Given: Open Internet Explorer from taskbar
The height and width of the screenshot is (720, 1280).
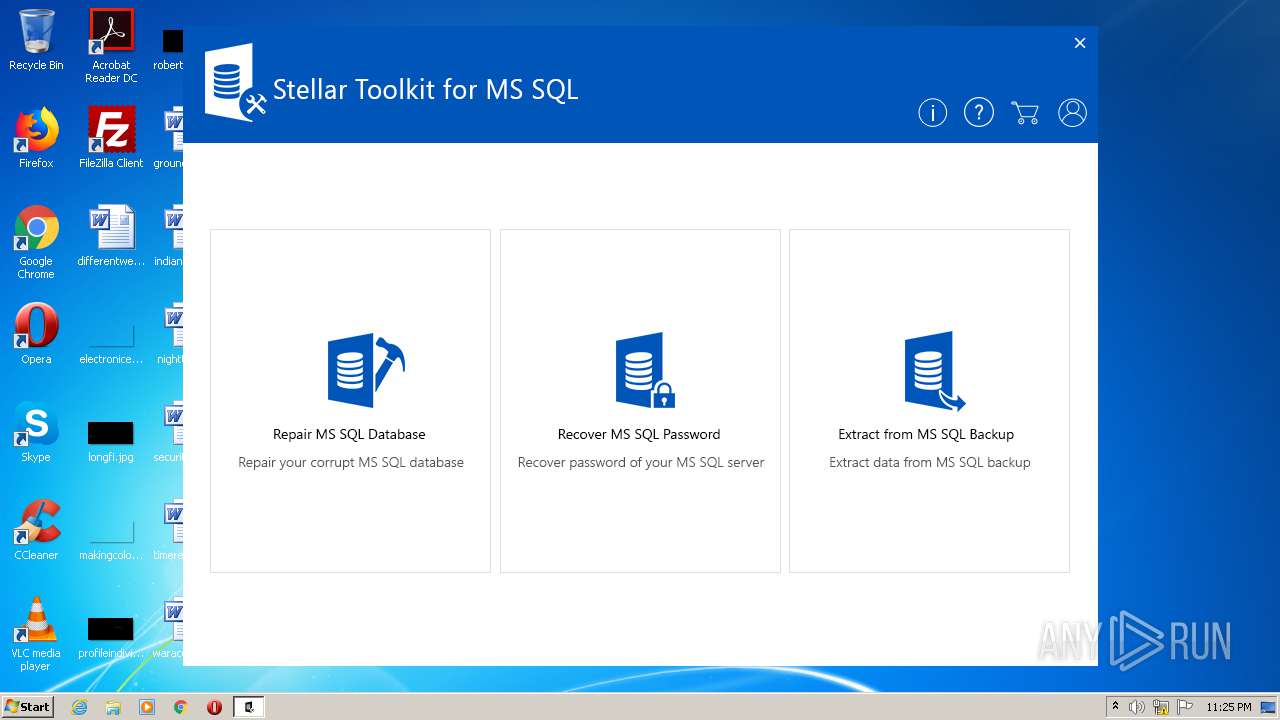Looking at the screenshot, I should [x=79, y=707].
